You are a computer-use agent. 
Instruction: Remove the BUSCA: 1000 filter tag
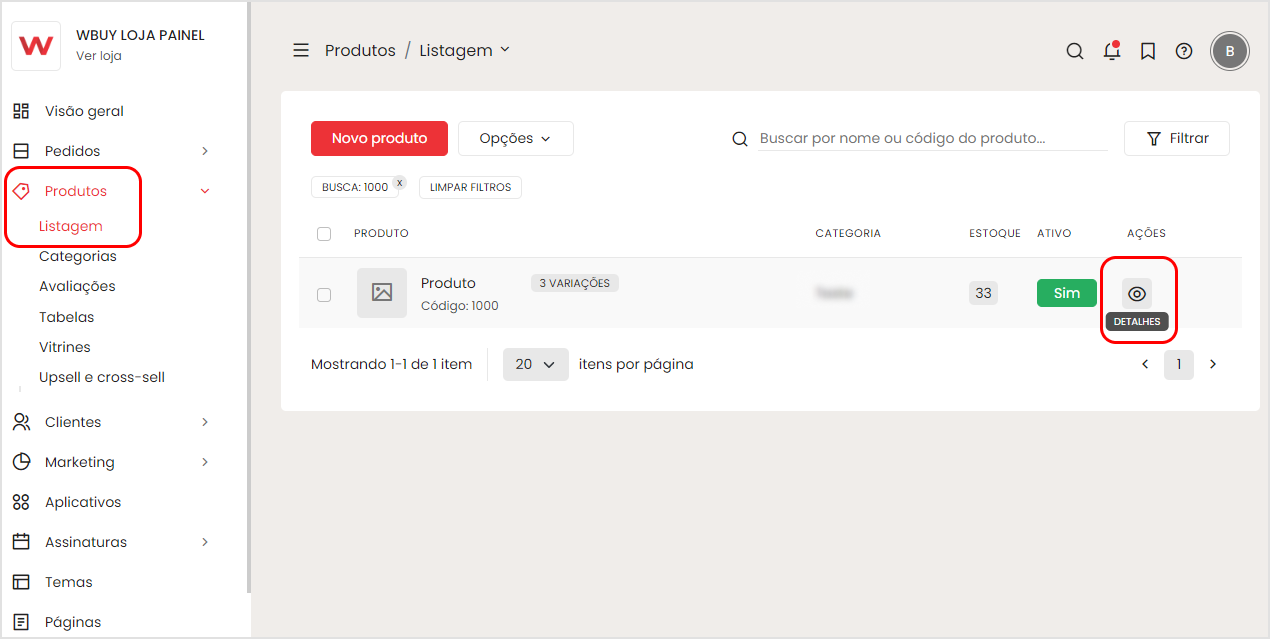click(399, 183)
